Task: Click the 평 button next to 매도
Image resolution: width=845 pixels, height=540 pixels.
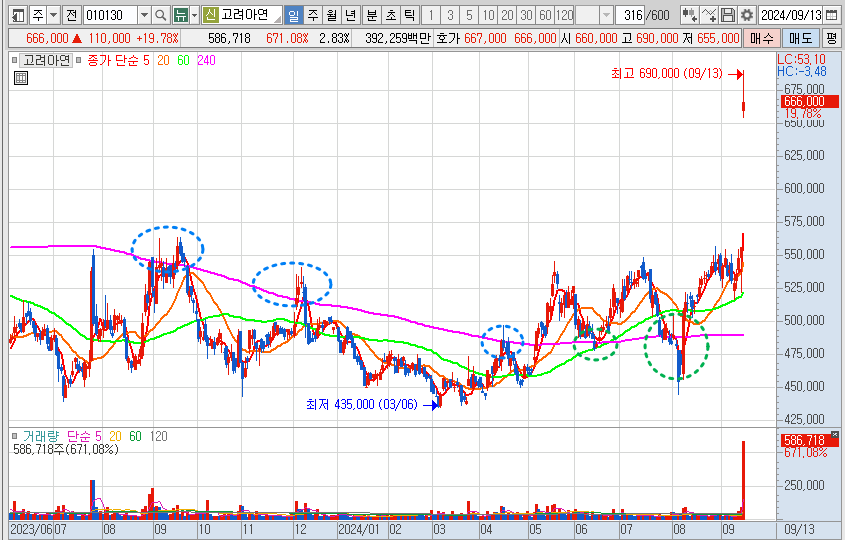Action: coord(832,38)
